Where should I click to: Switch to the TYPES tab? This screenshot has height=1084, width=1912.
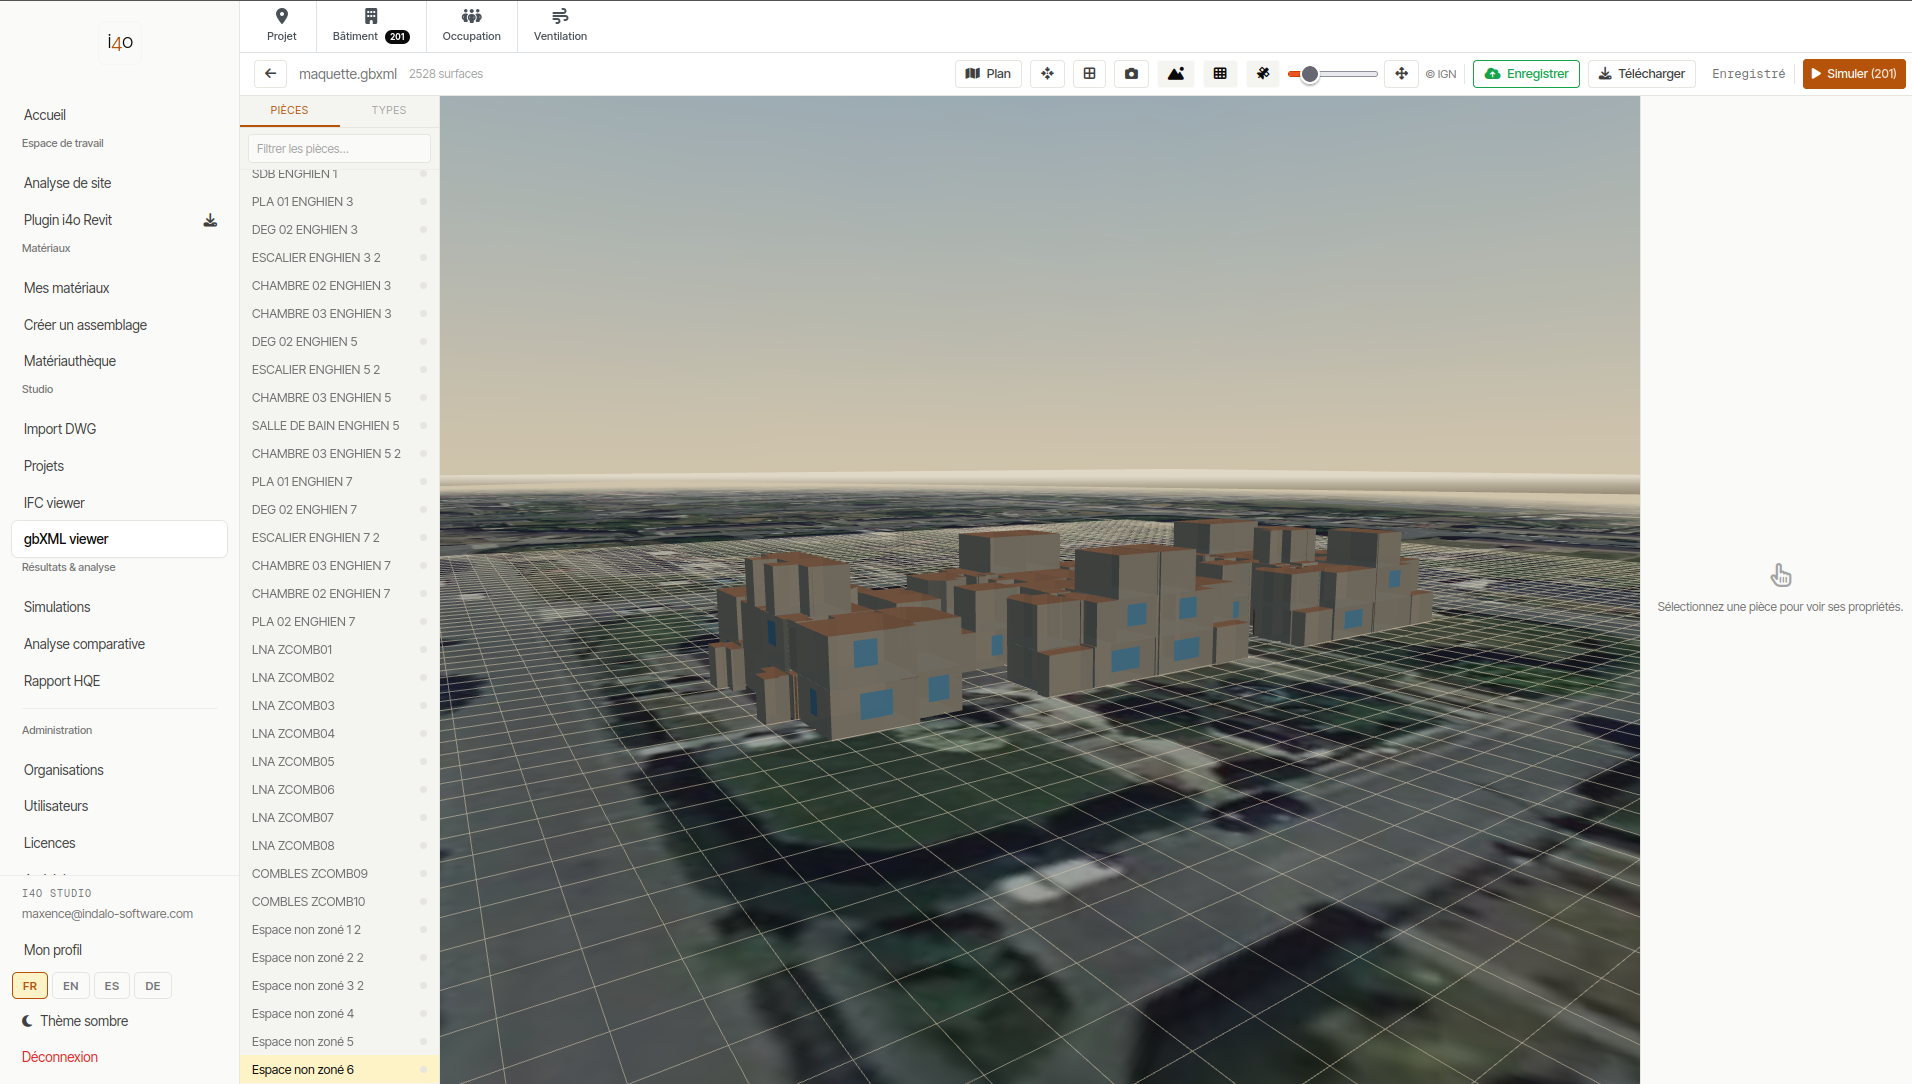point(389,110)
